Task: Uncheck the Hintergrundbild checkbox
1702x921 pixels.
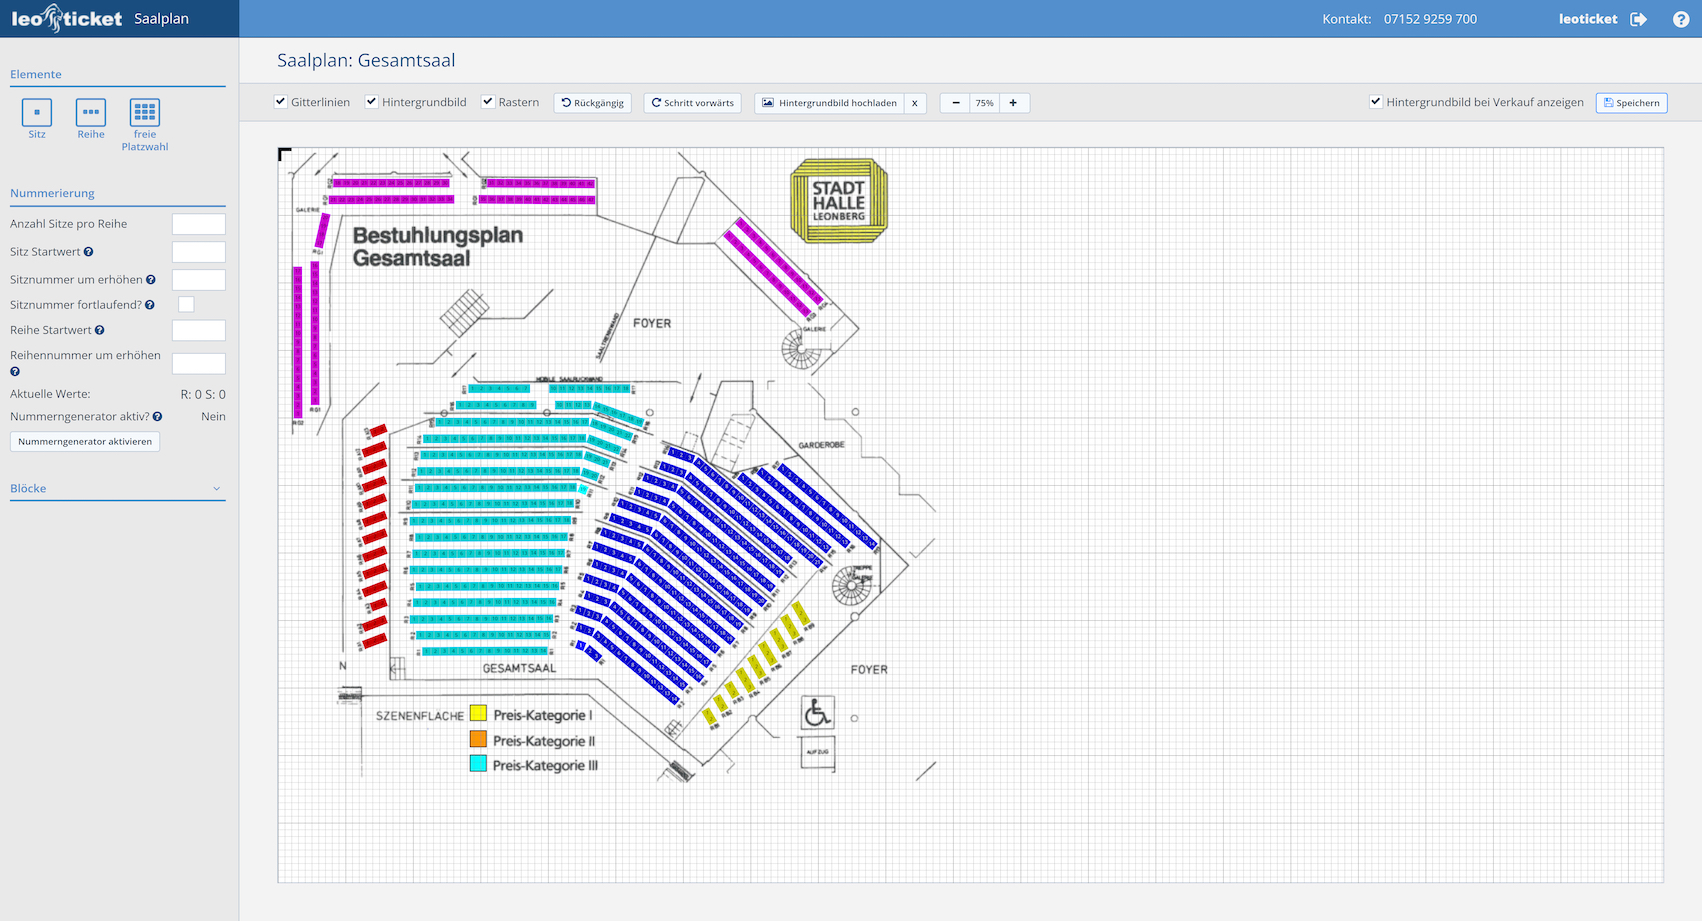Action: [x=372, y=102]
